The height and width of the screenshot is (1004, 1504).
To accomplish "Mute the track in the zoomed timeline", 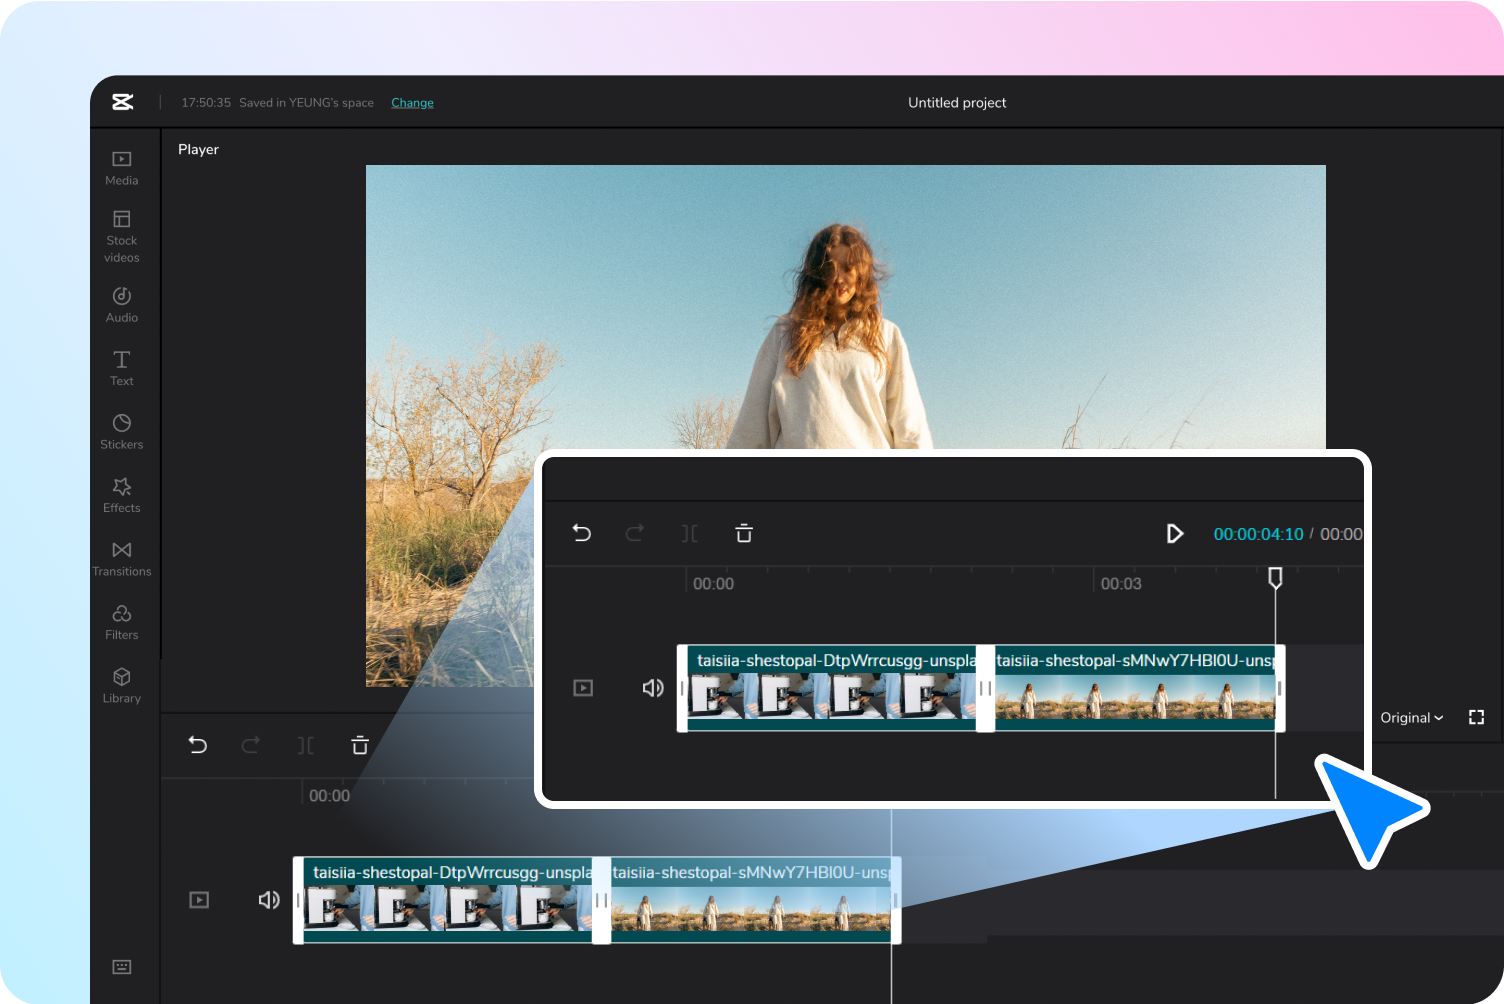I will pyautogui.click(x=653, y=688).
